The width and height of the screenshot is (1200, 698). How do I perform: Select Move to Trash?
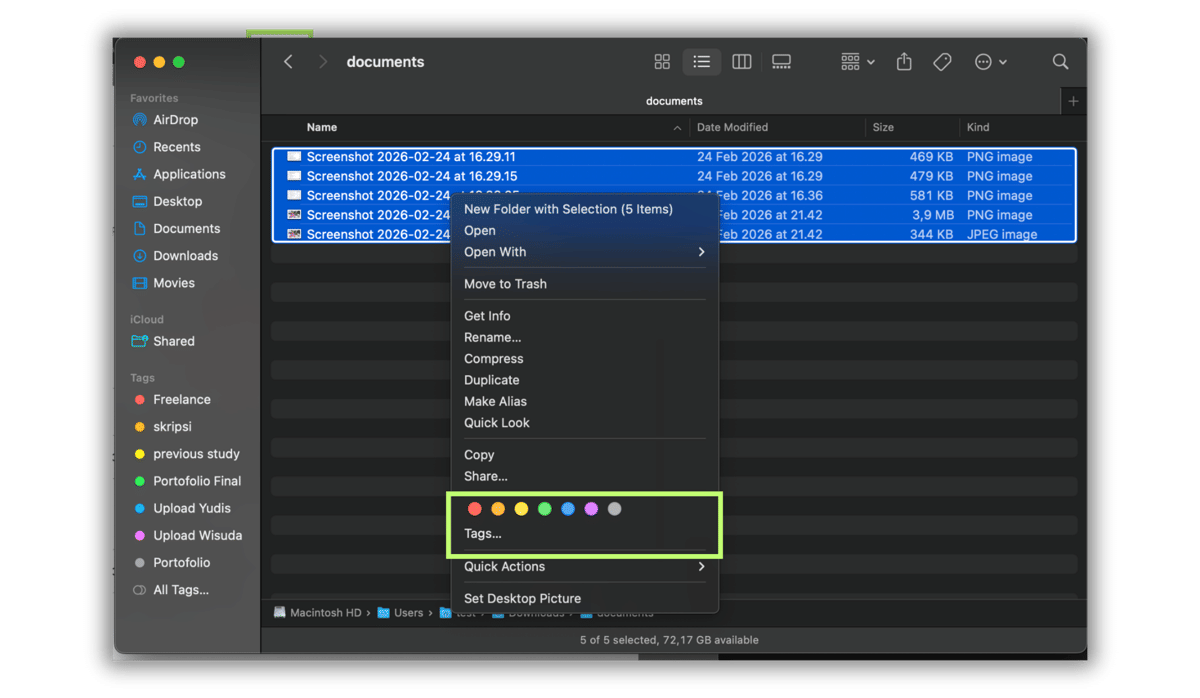coord(505,283)
